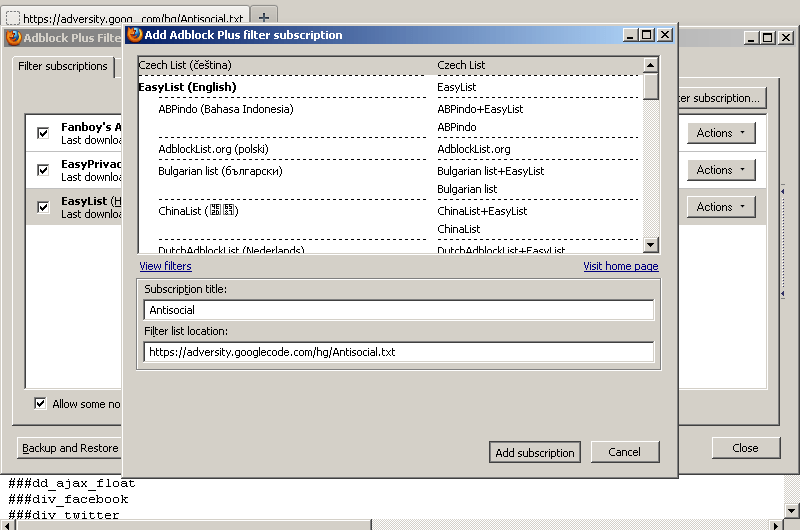Screen dimensions: 800x530
Task: Toggle Allow some non-intrusive ads checkbox
Action: (x=40, y=403)
